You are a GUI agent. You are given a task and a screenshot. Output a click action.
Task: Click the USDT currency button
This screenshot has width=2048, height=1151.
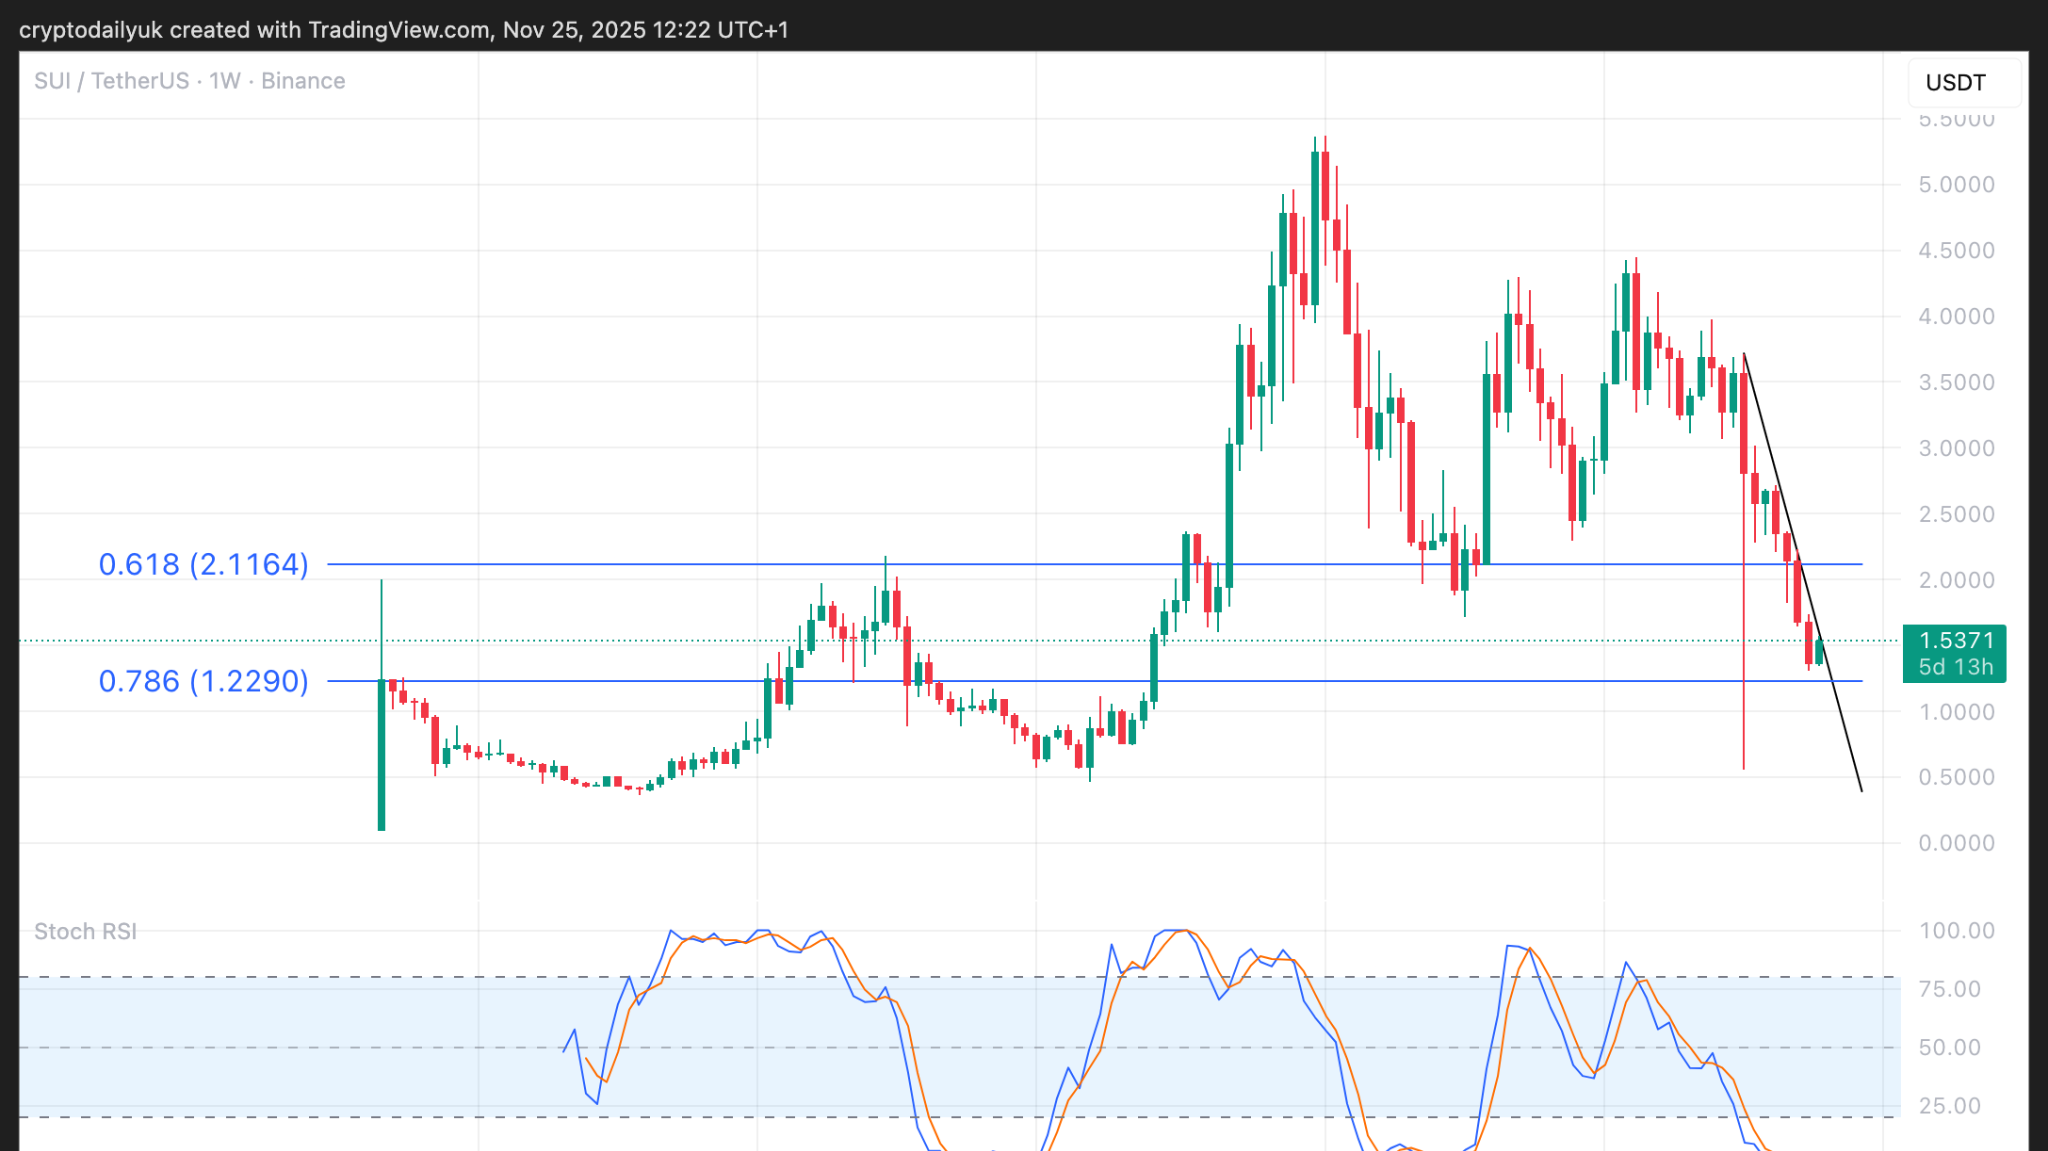pos(1955,82)
